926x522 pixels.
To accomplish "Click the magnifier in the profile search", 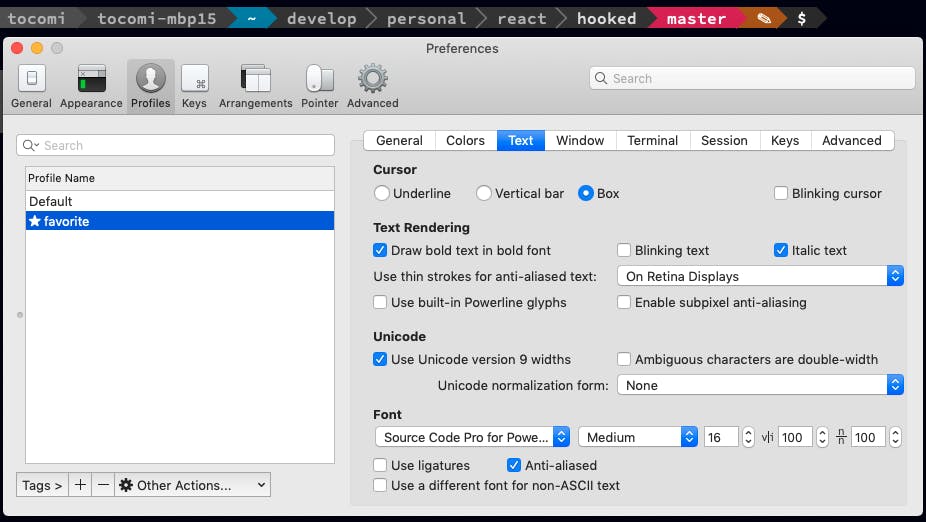I will (x=30, y=145).
